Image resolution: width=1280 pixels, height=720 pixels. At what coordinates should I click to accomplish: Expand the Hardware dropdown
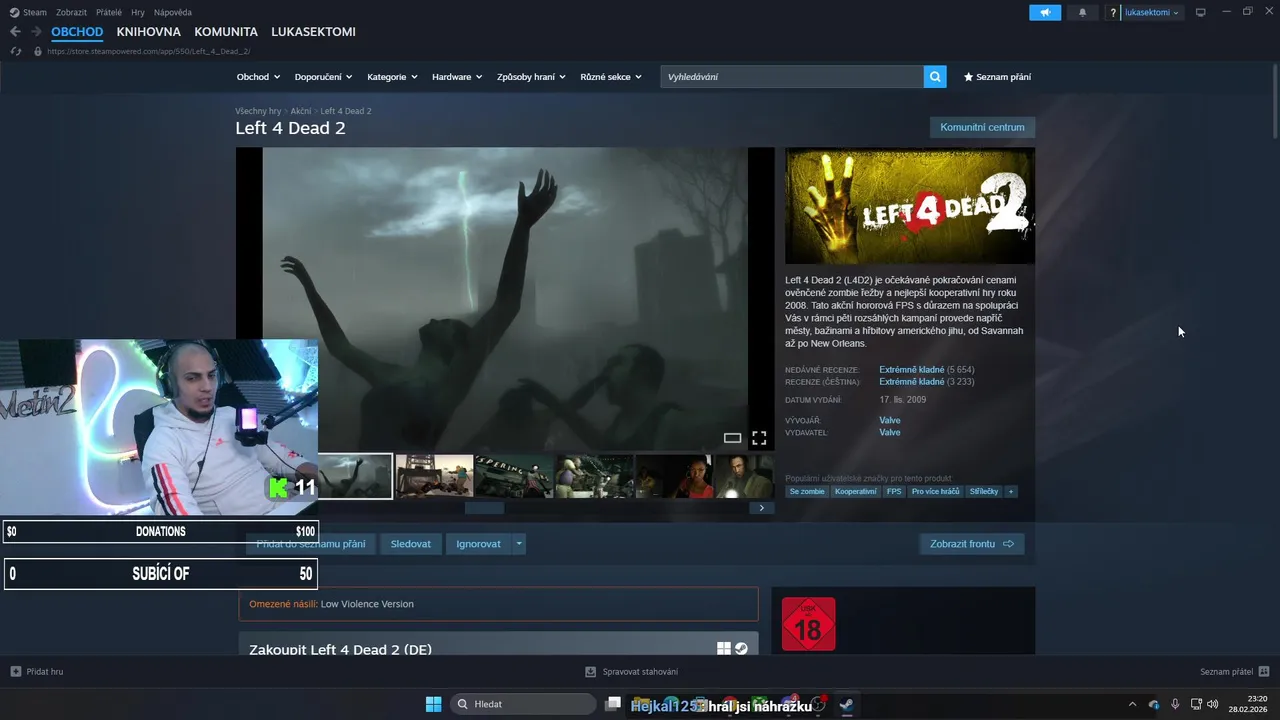pyautogui.click(x=457, y=77)
